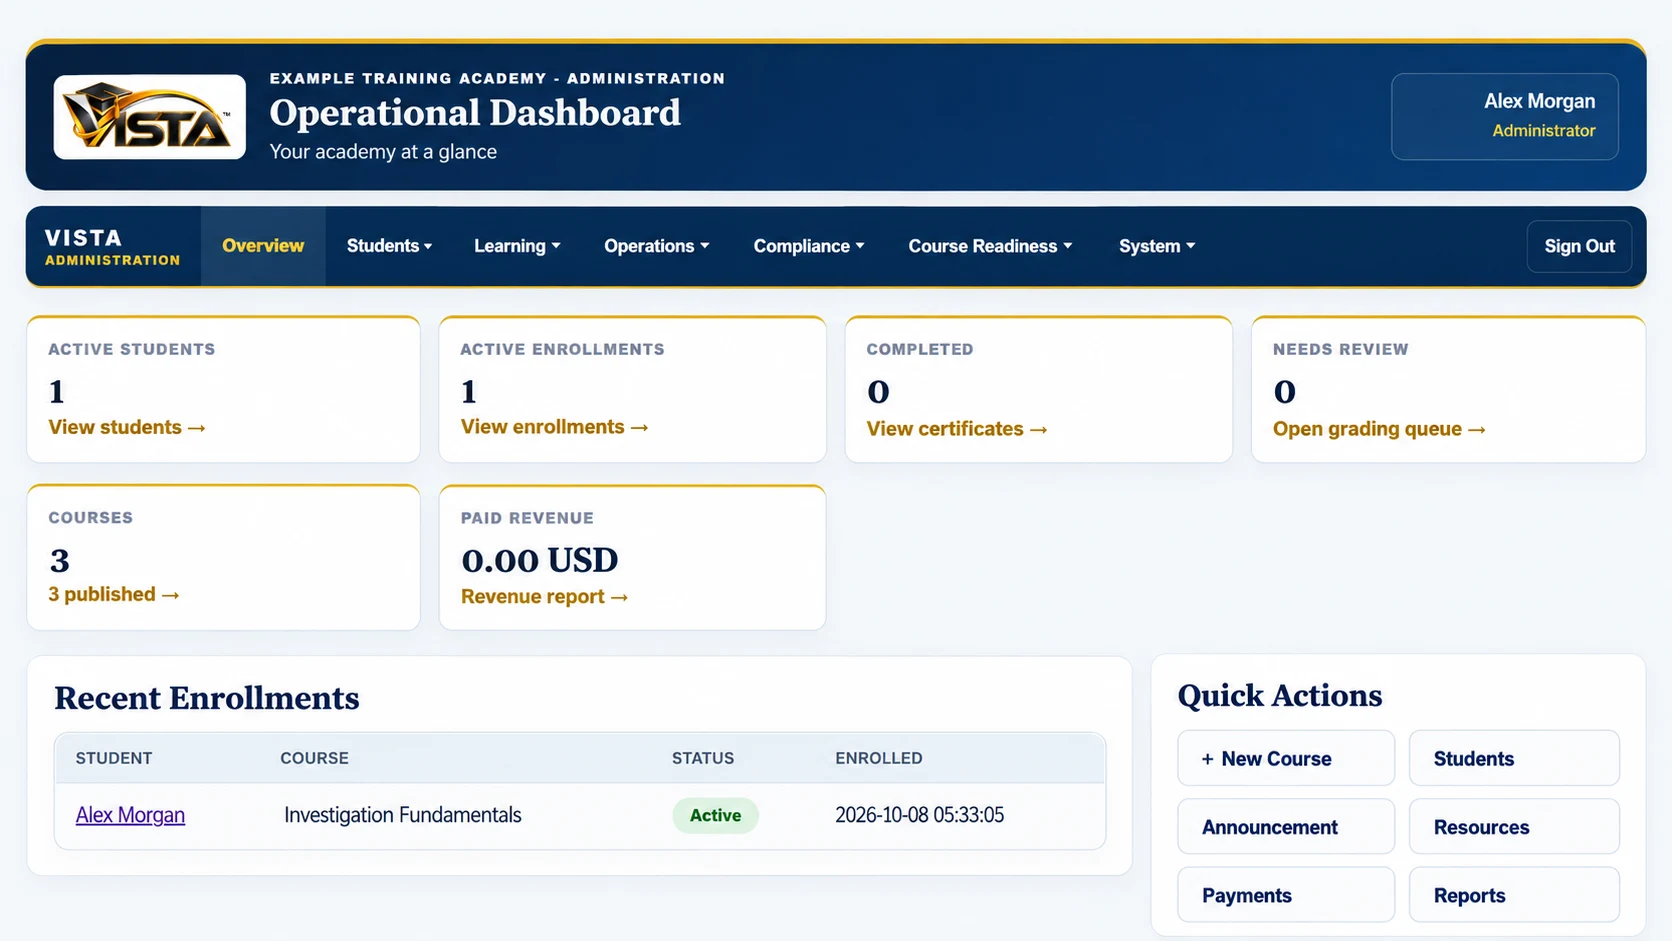Open grading queue link

click(1379, 429)
